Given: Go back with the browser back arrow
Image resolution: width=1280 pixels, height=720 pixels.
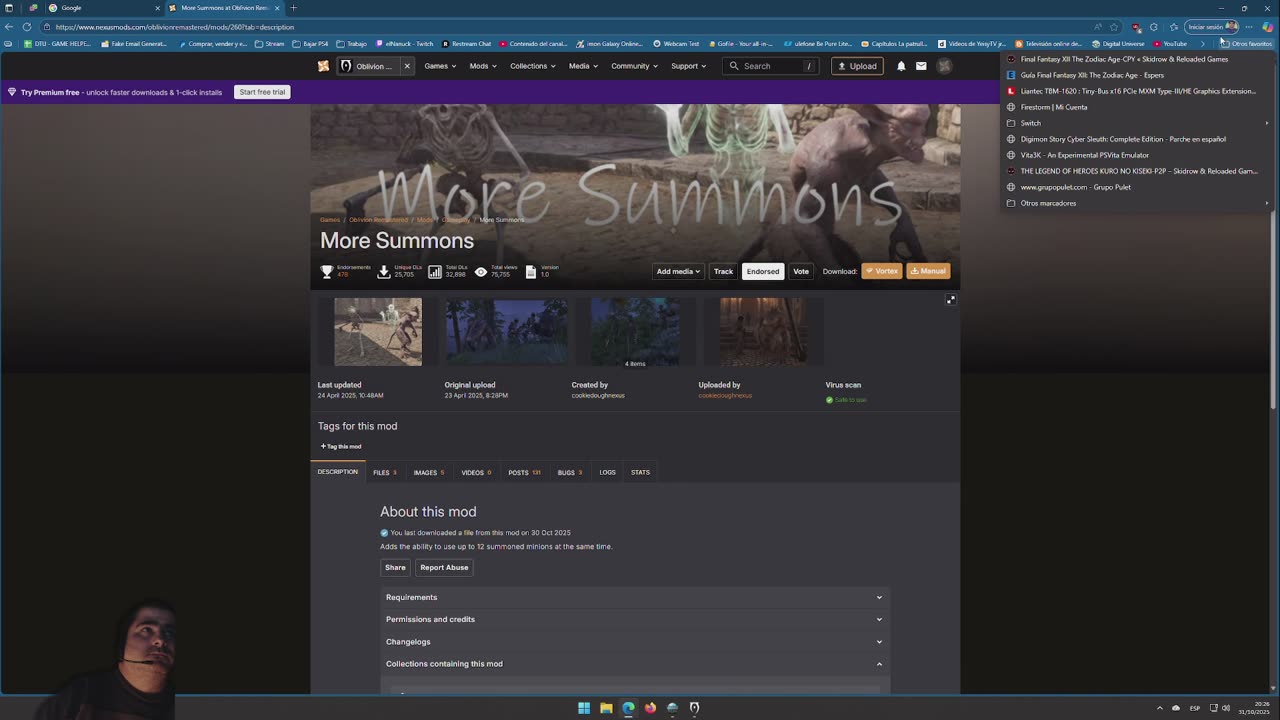Looking at the screenshot, I should pos(9,27).
